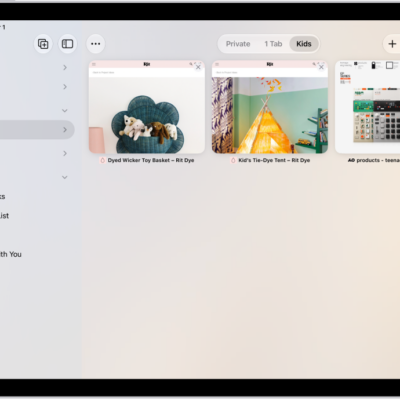Image resolution: width=400 pixels, height=400 pixels.
Task: Open the teenage products page thumbnail
Action: (x=367, y=107)
